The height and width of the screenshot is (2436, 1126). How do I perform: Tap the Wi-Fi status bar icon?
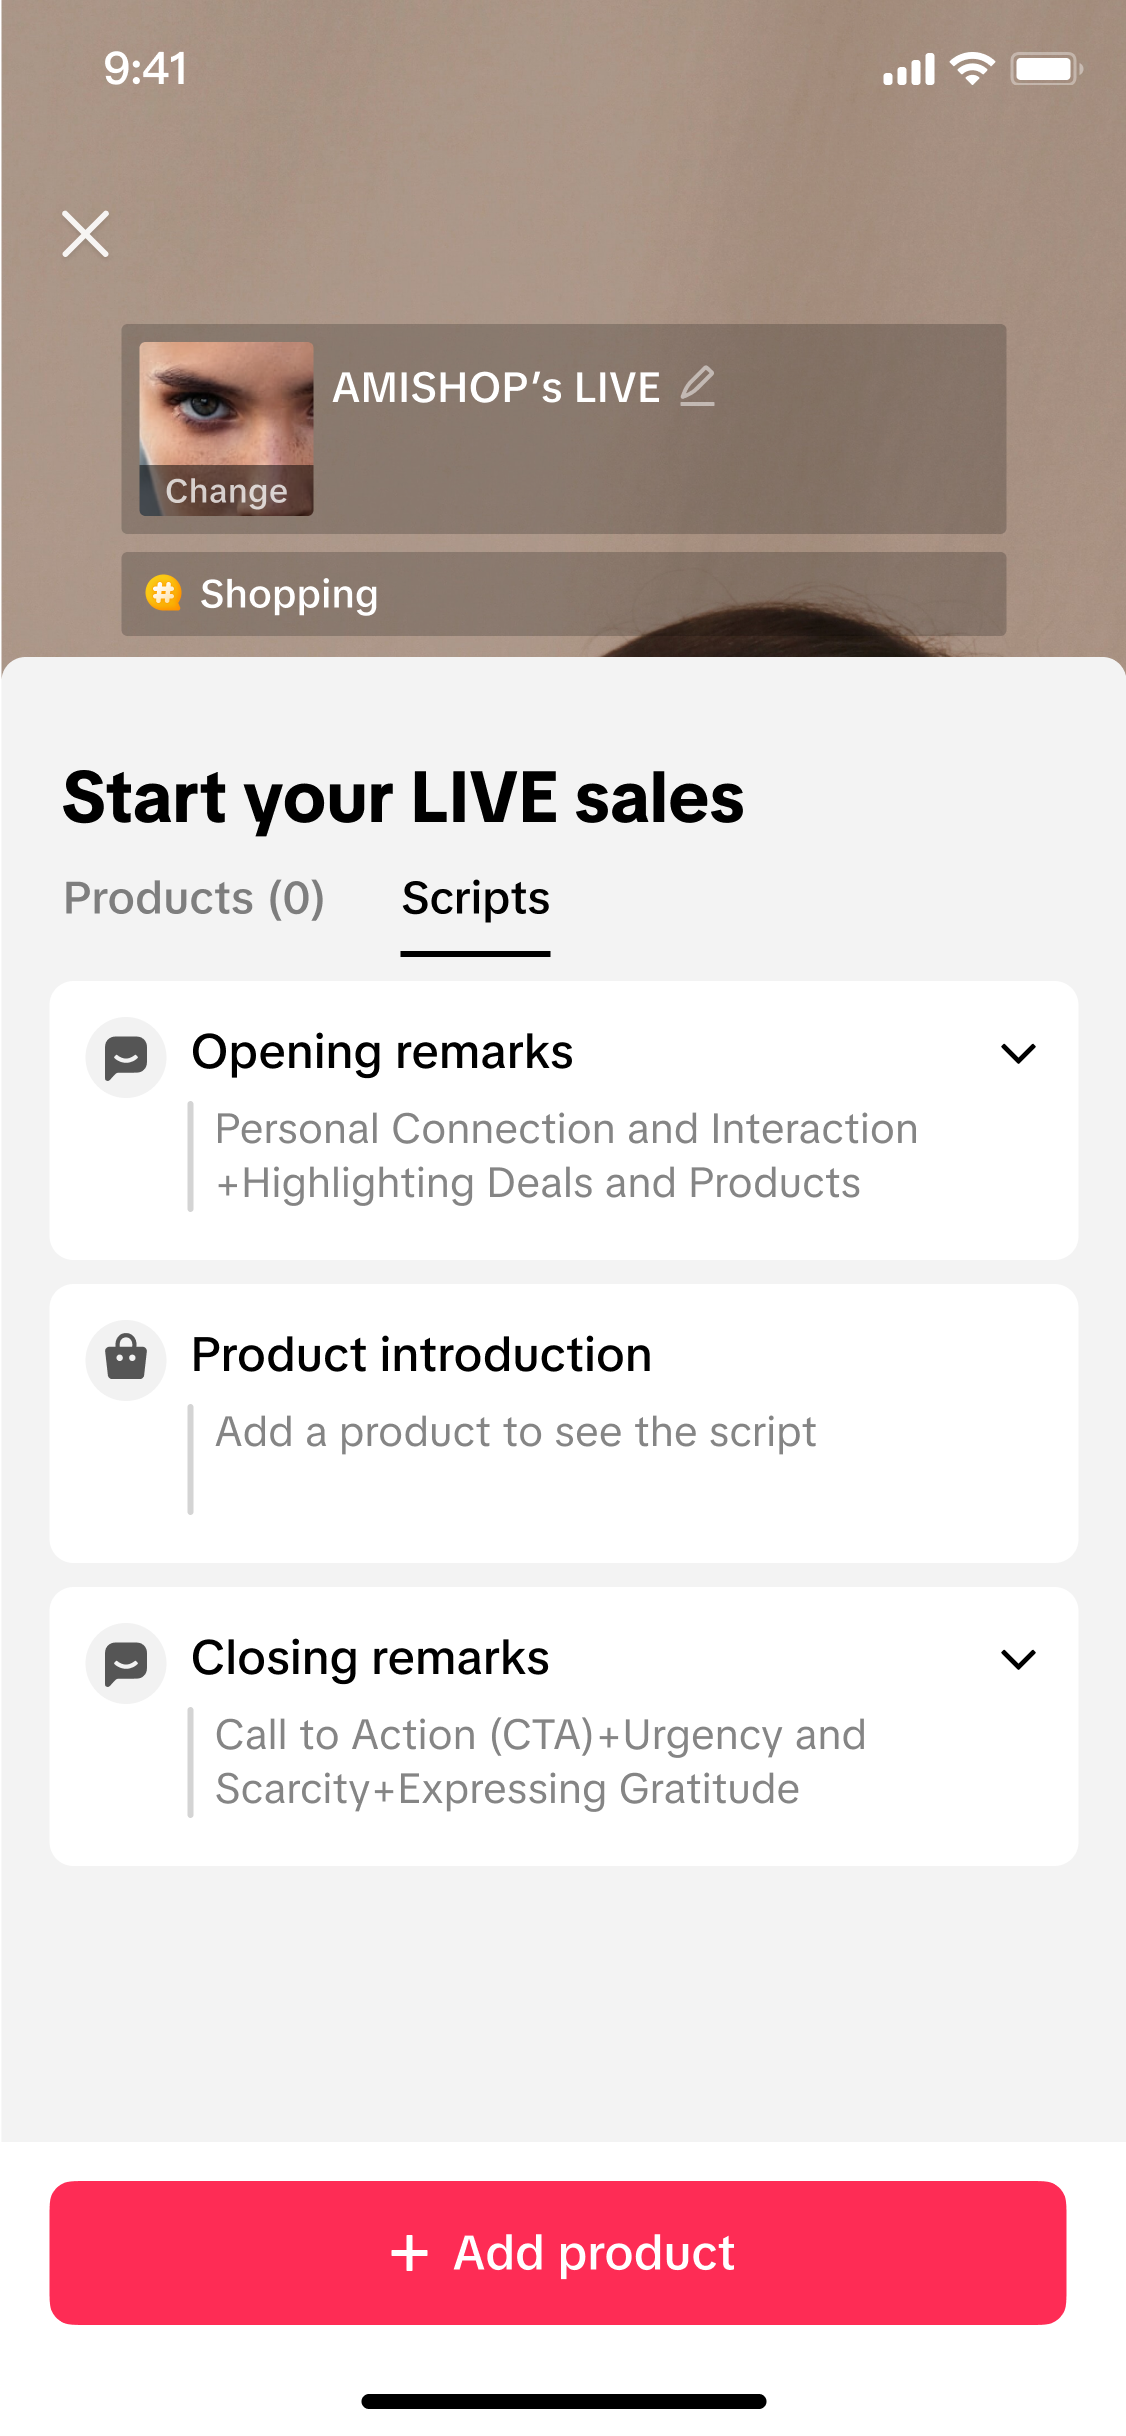pos(971,69)
